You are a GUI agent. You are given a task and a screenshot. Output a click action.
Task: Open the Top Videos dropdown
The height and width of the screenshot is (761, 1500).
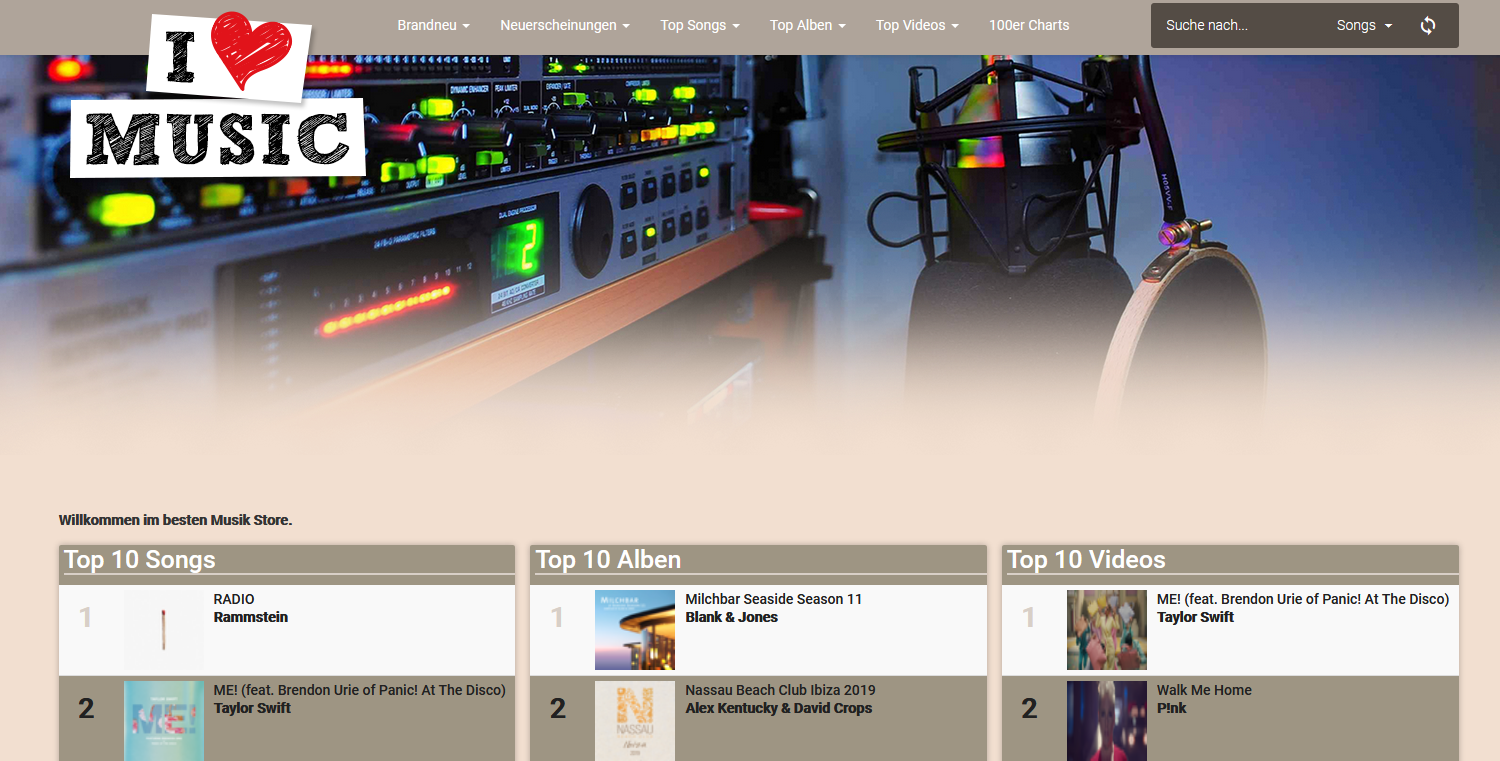[x=916, y=25]
